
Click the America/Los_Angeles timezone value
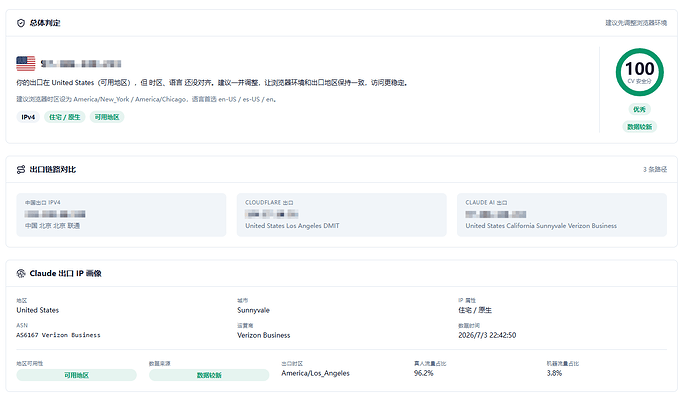(316, 373)
